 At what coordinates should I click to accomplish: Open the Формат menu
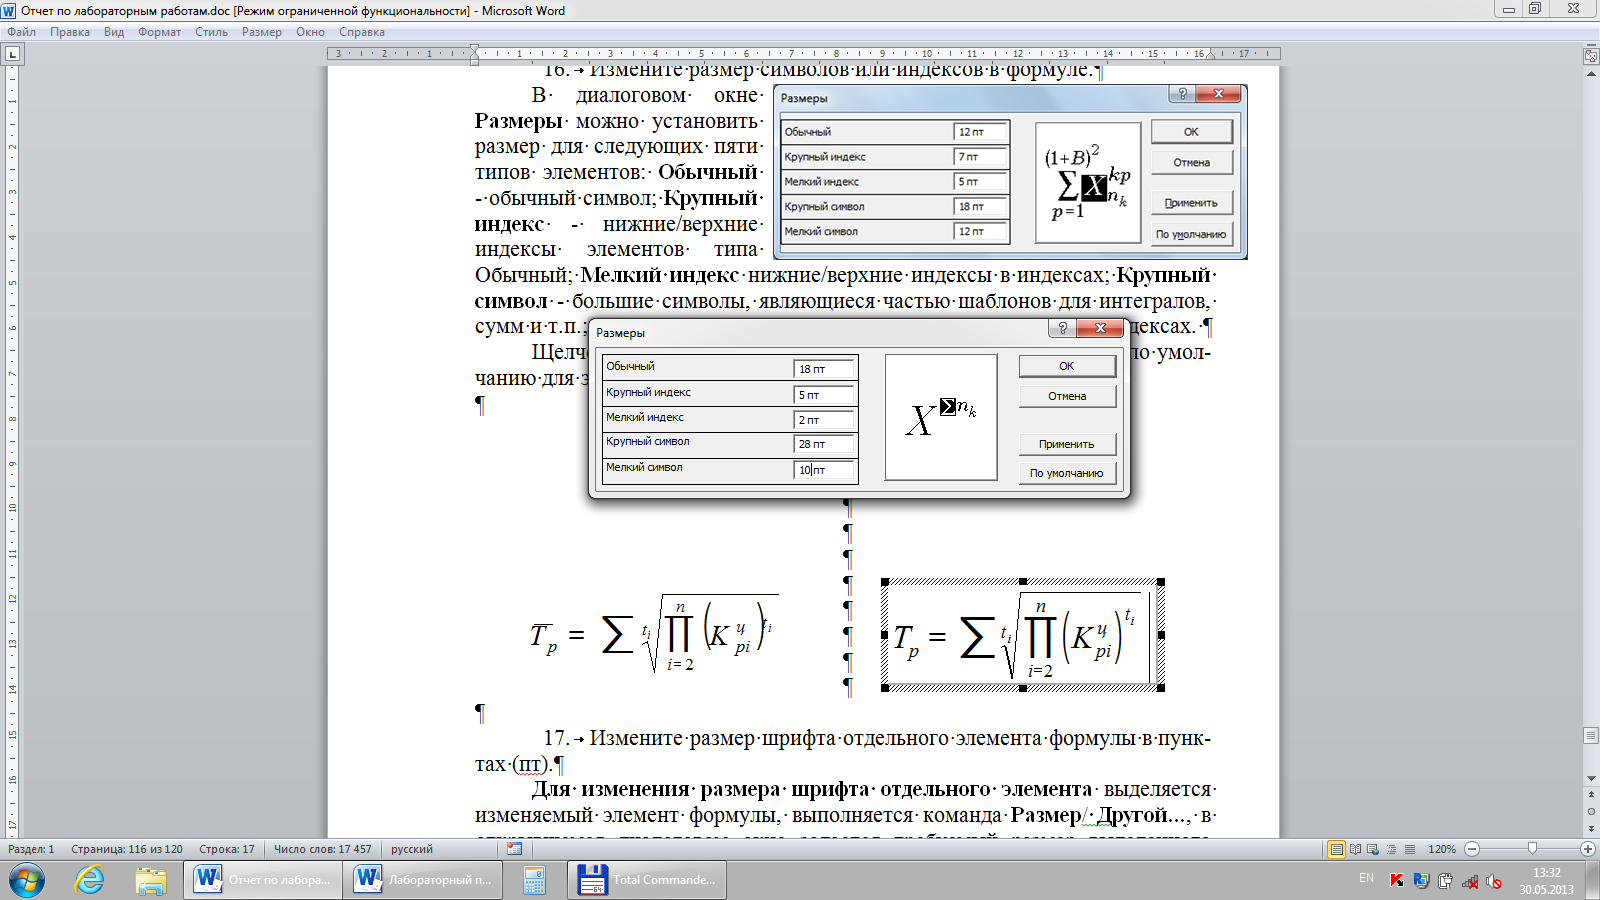[x=160, y=32]
